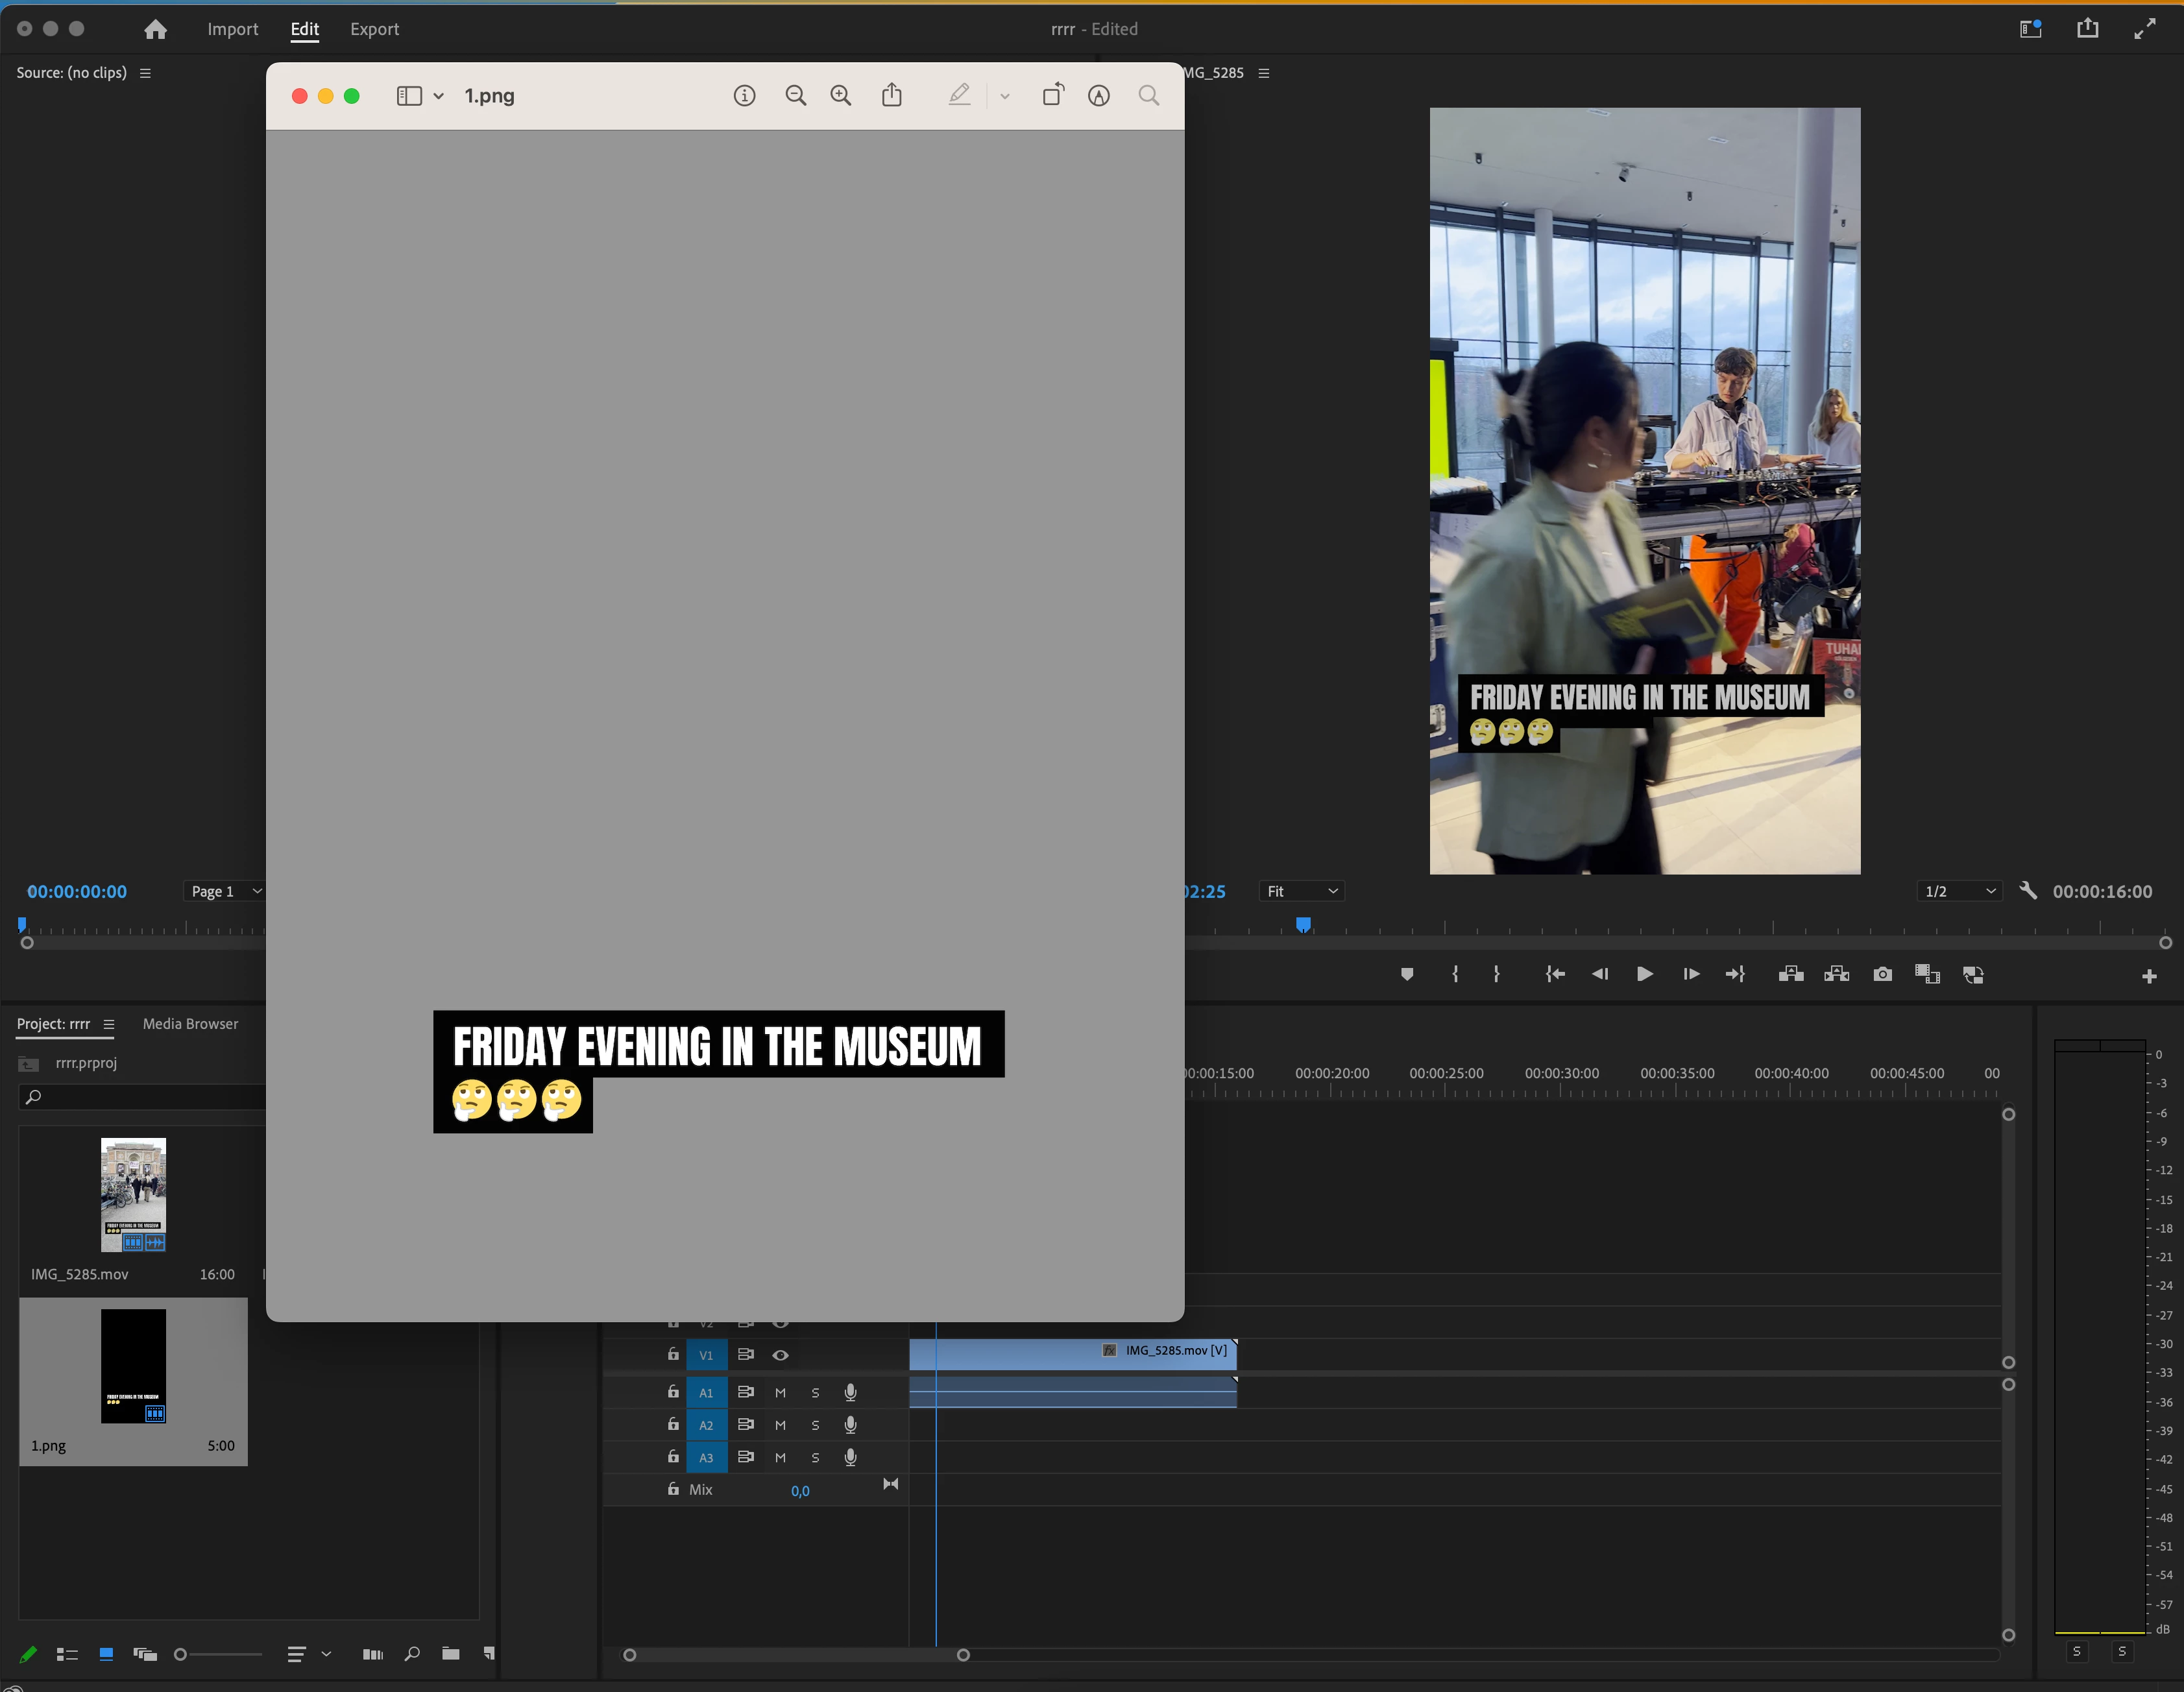
Task: Click the Go to In point icon
Action: point(1555,974)
